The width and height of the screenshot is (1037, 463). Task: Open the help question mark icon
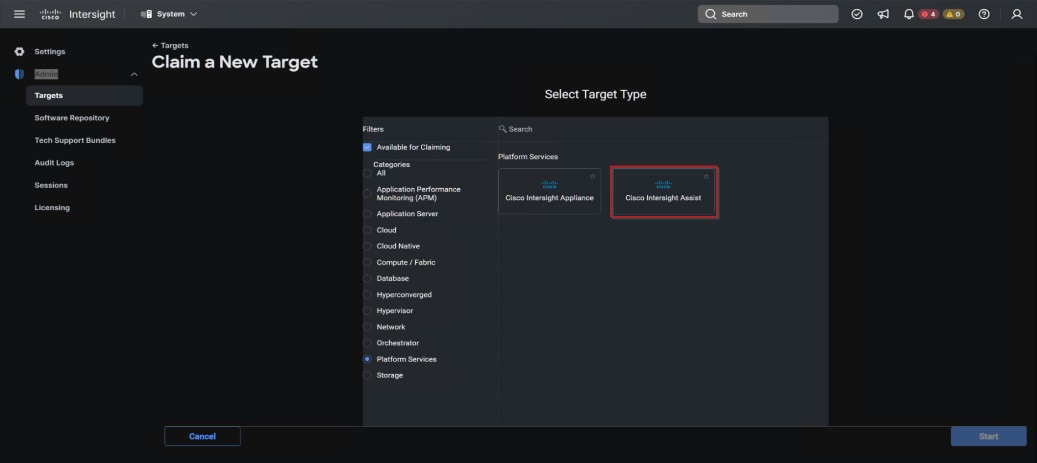pos(984,14)
